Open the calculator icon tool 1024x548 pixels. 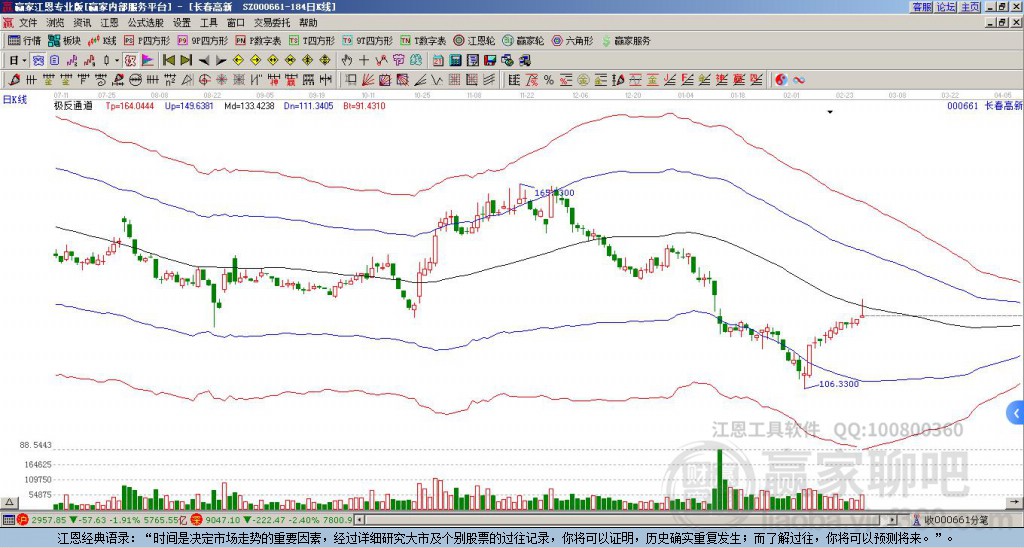[456, 61]
